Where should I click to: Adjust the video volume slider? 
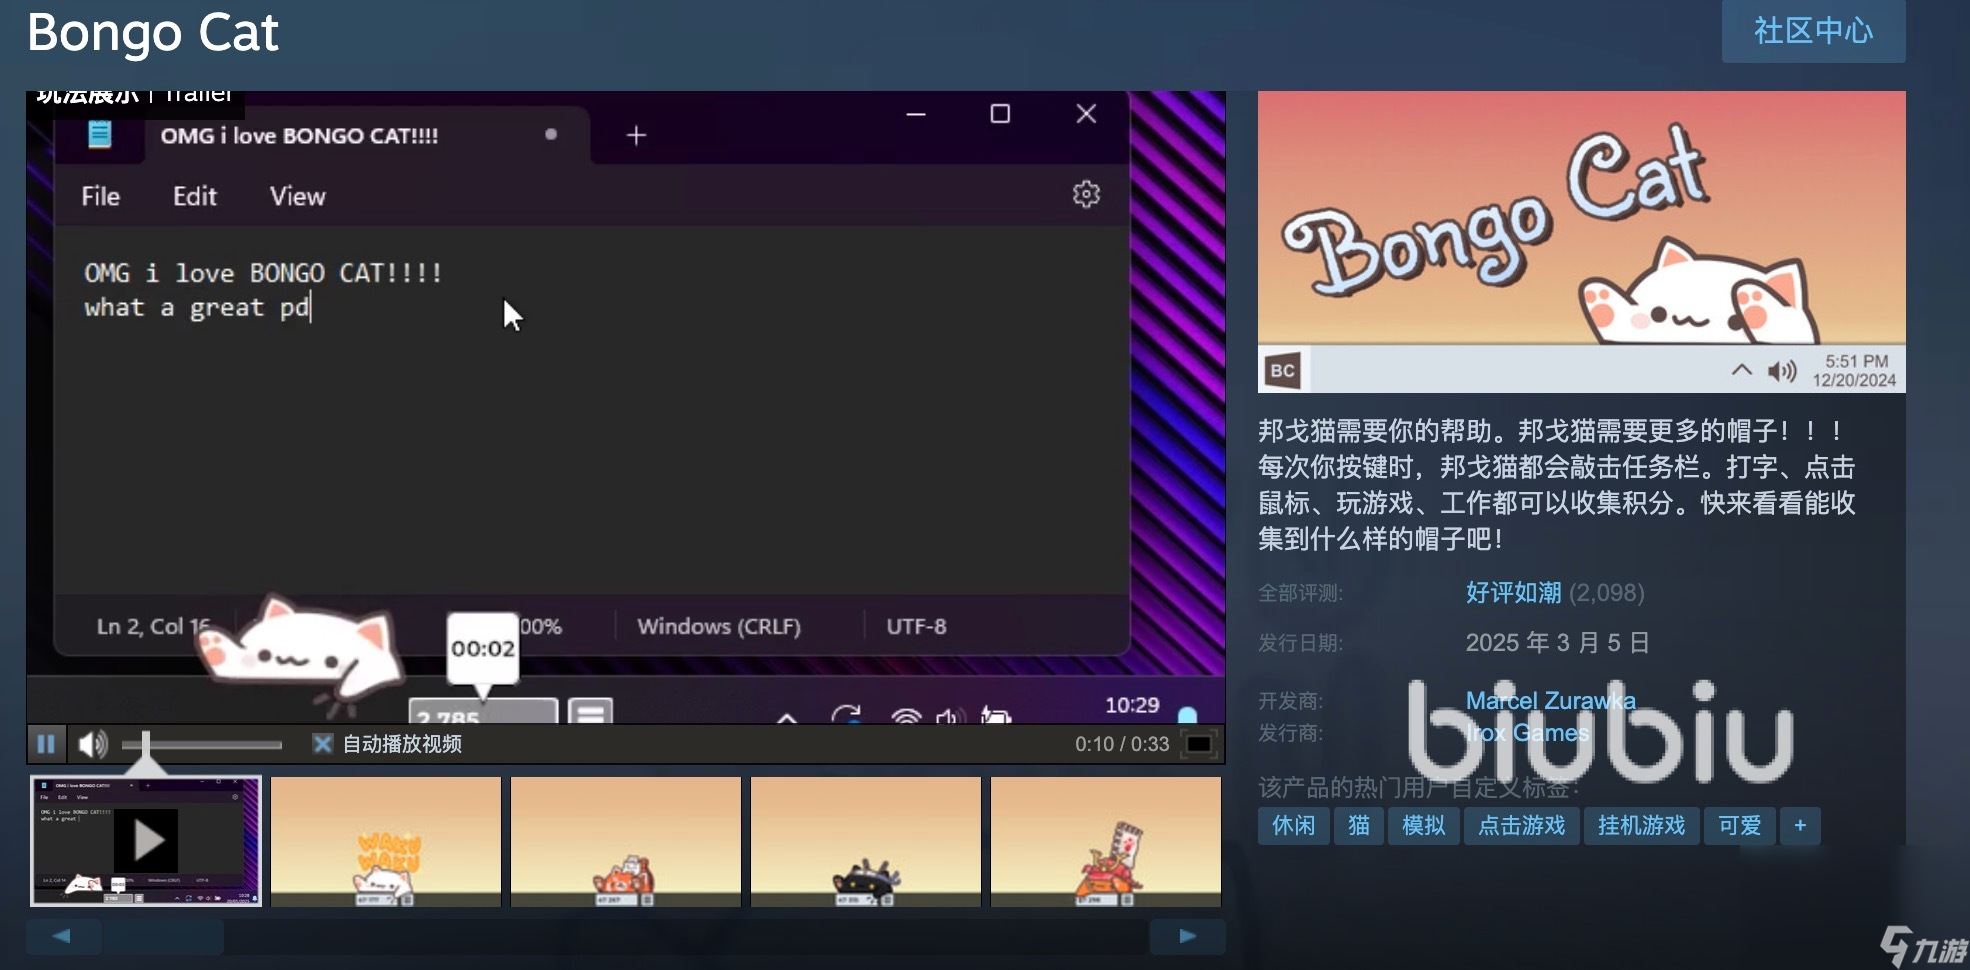point(201,744)
